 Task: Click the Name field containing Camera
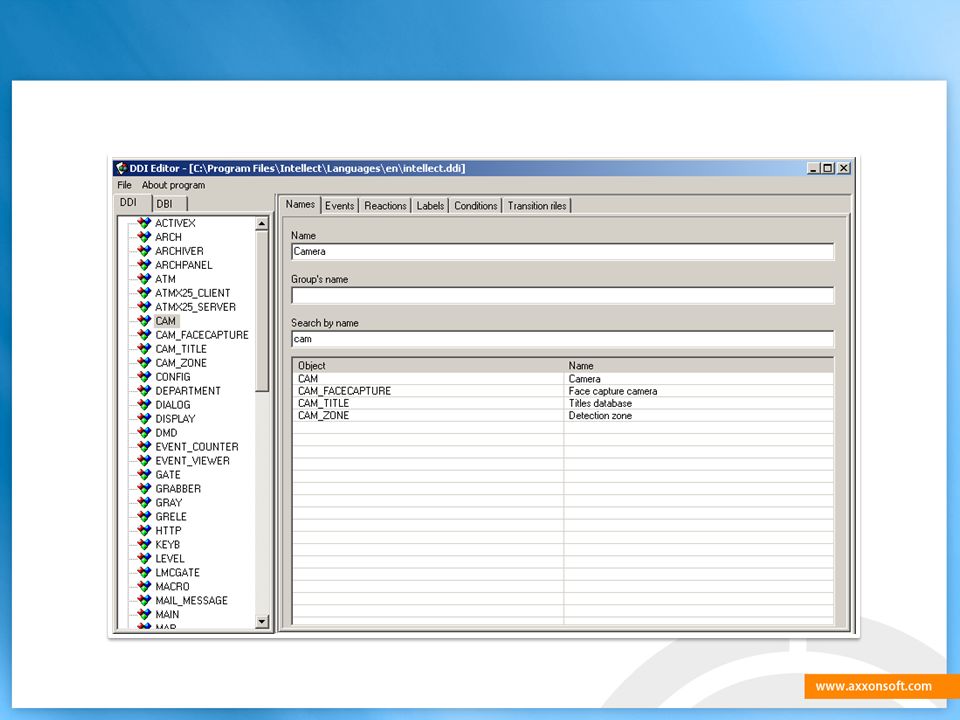(563, 252)
